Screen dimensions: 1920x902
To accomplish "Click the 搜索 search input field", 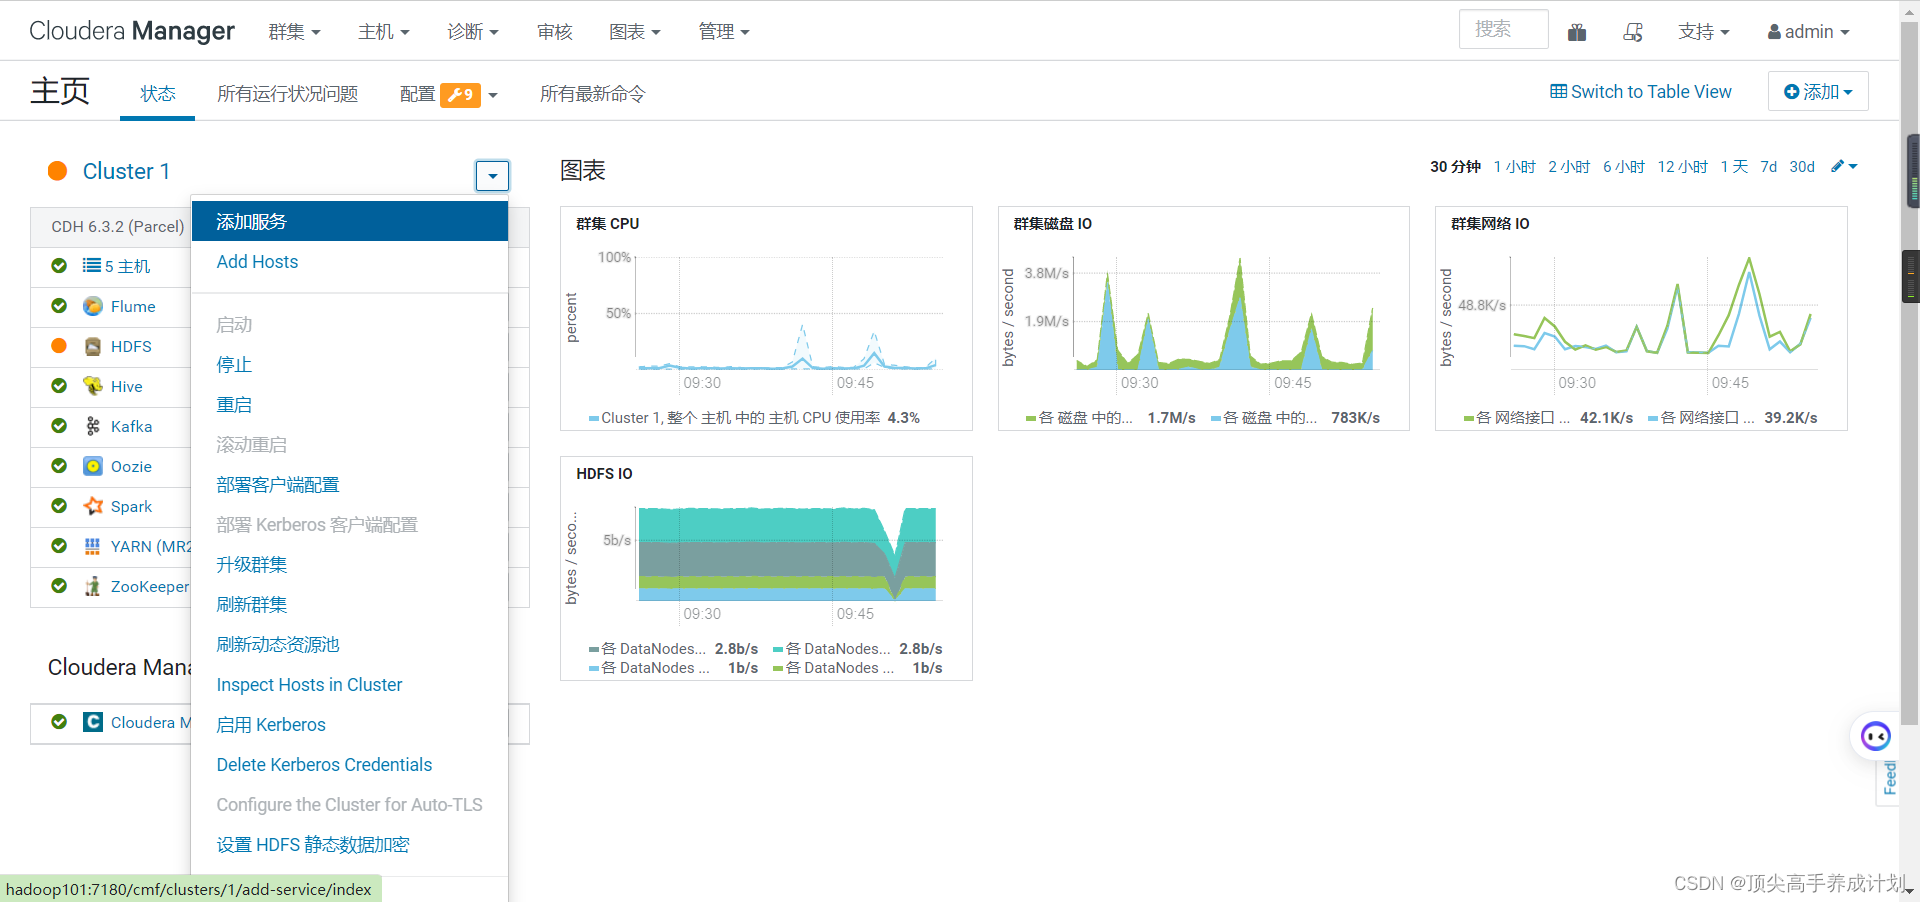I will 1503,30.
